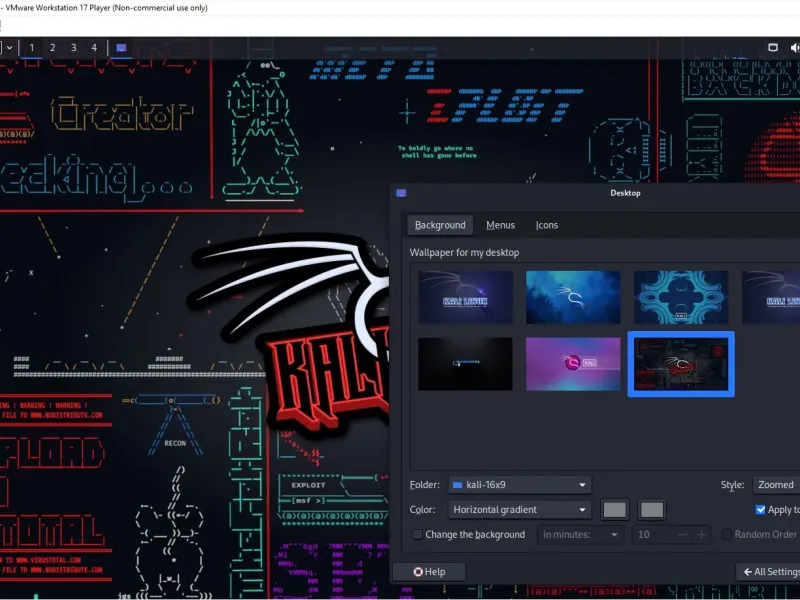Select the dark blue Kali Linux text wallpaper
Screen dimensions: 800x600
point(465,297)
